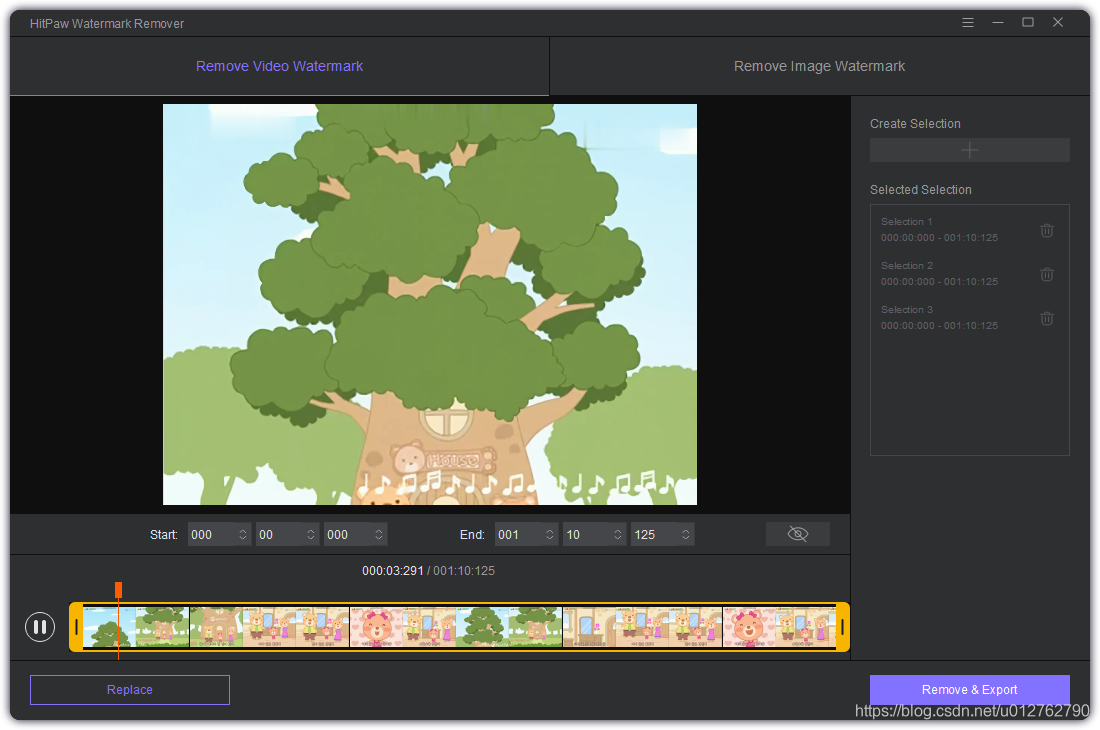
Task: Delete Selection 1 with trash icon
Action: point(1047,230)
